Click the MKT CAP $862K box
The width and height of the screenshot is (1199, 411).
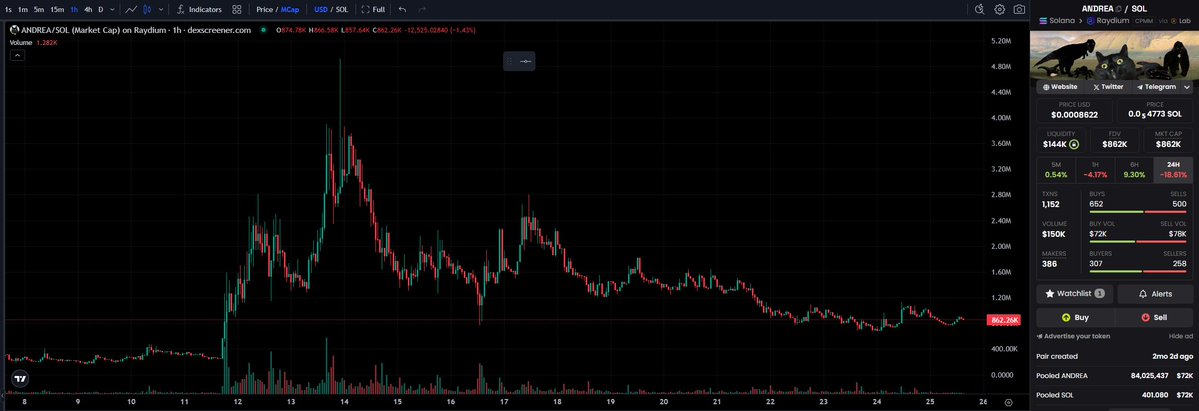[x=1168, y=139]
